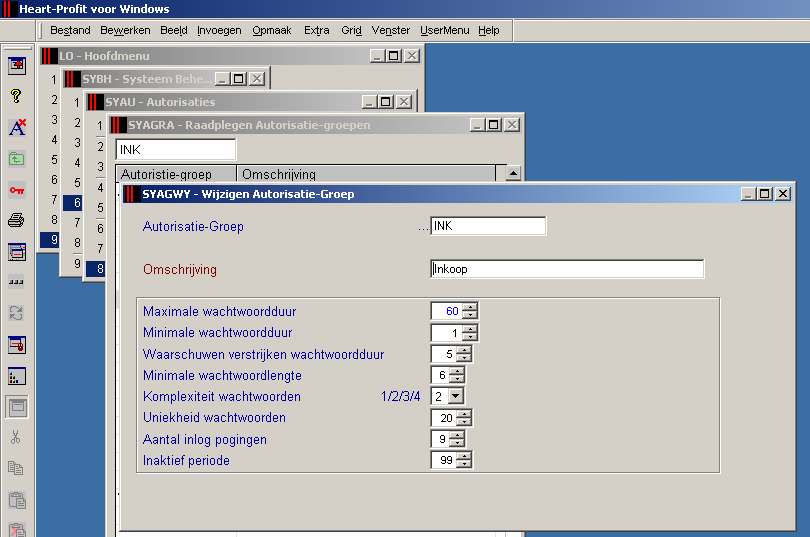The height and width of the screenshot is (537, 810).
Task: Select highlighted row 8 in SYAU - Autorisaties
Action: (96, 269)
